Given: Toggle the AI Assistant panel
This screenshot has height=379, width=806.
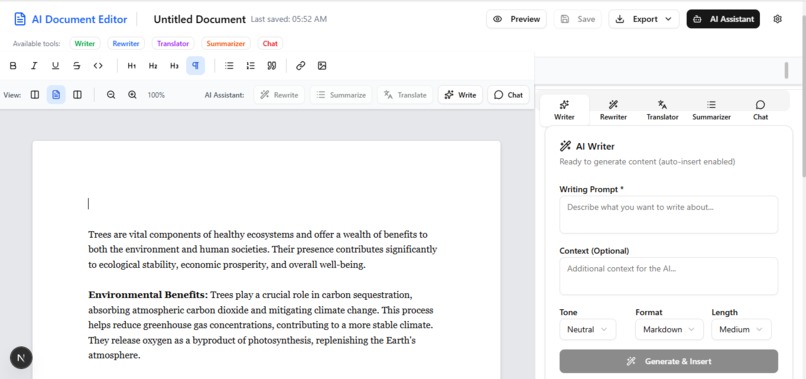Looking at the screenshot, I should tap(723, 19).
